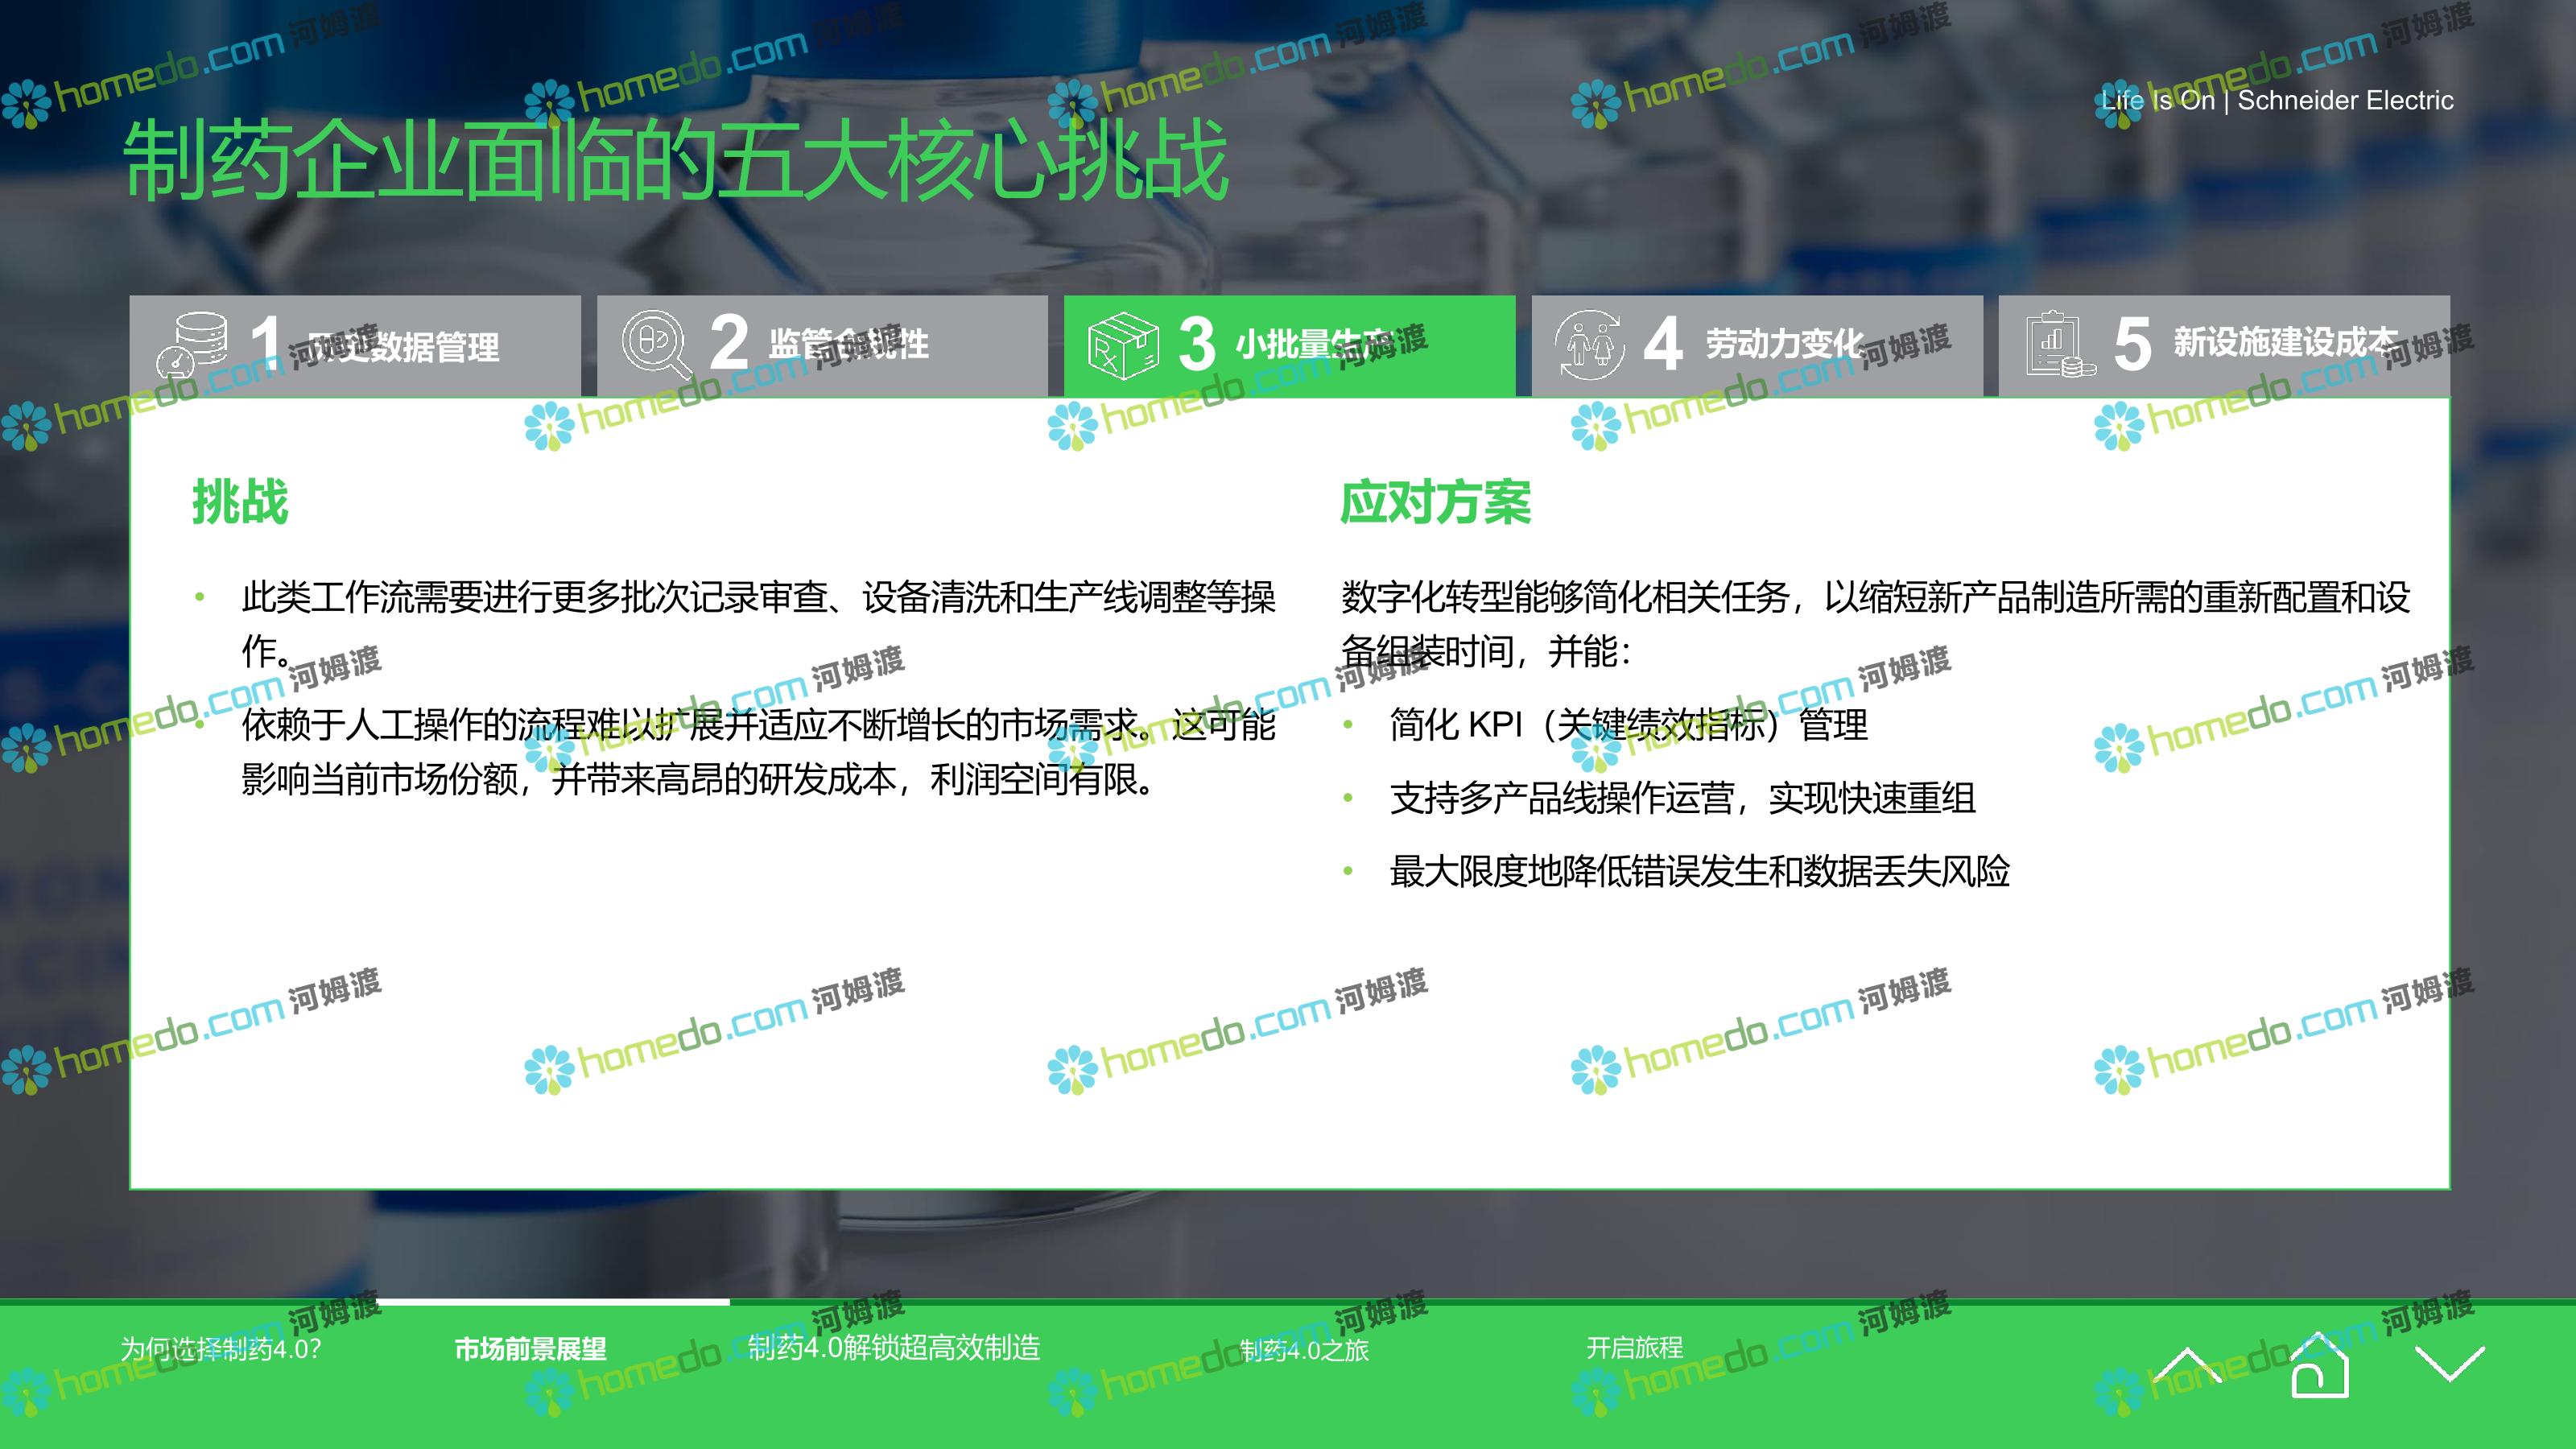Open 为何选择制药4.0? section
The width and height of the screenshot is (2576, 1449).
[x=221, y=1349]
